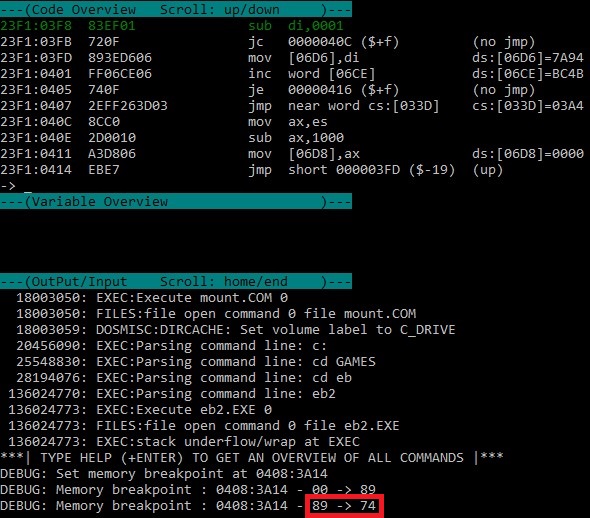Click the highlighted 89 -> 74 value
This screenshot has height=518, width=590.
(x=344, y=506)
